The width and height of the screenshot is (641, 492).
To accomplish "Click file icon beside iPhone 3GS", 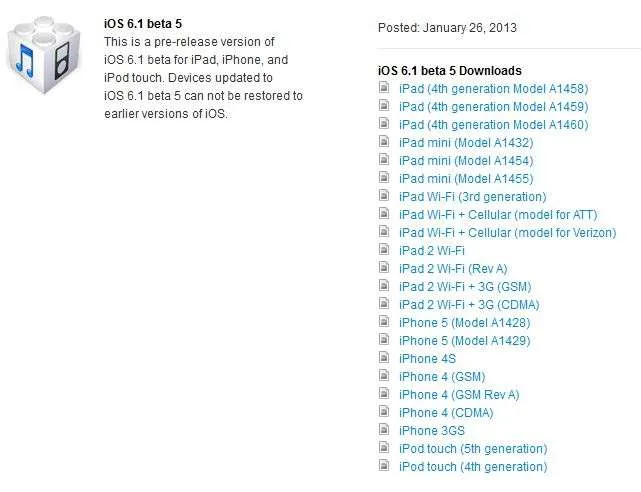I will pos(384,429).
